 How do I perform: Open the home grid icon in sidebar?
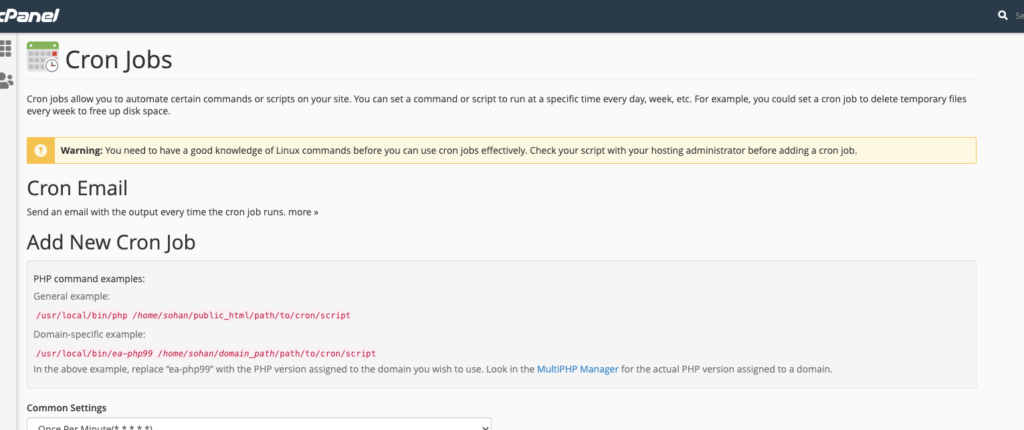click(6, 48)
